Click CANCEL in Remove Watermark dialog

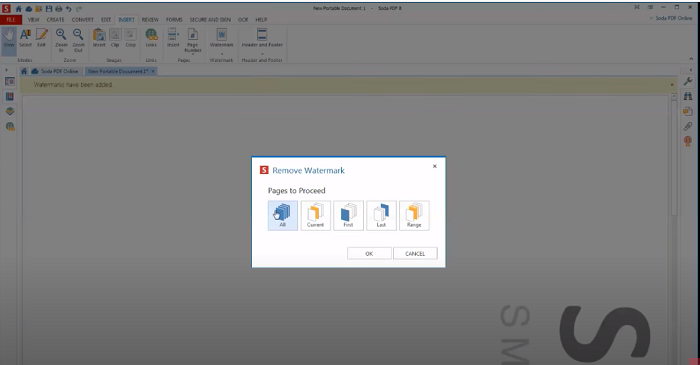pos(415,253)
